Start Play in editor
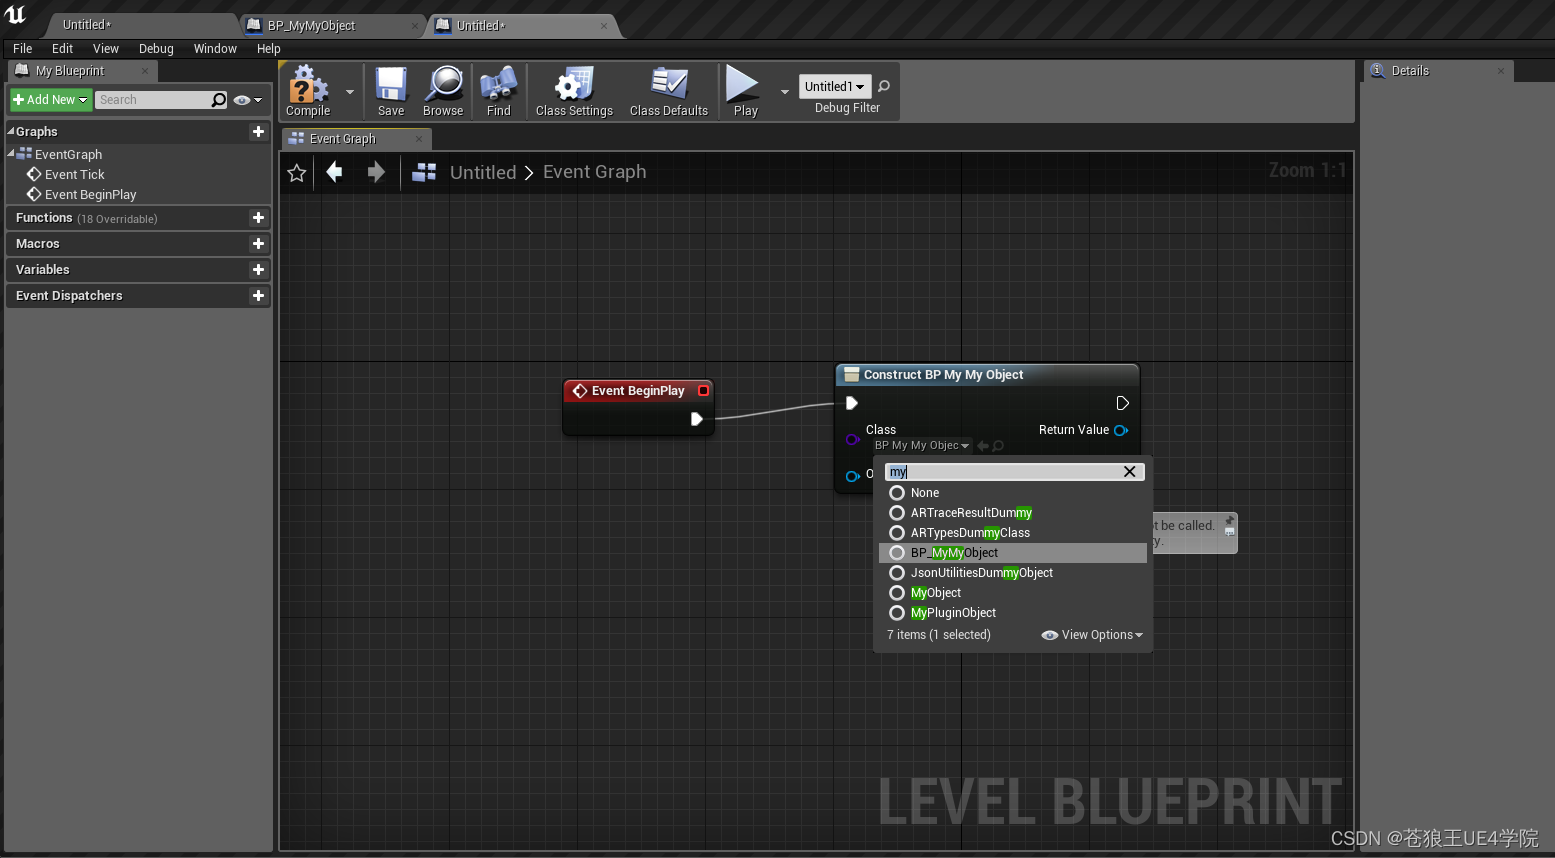This screenshot has width=1555, height=858. (x=745, y=92)
